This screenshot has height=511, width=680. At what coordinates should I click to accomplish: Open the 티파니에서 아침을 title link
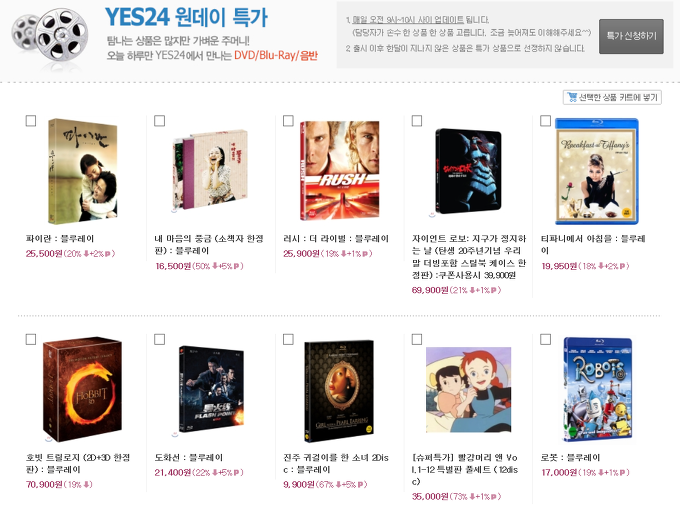coord(593,244)
